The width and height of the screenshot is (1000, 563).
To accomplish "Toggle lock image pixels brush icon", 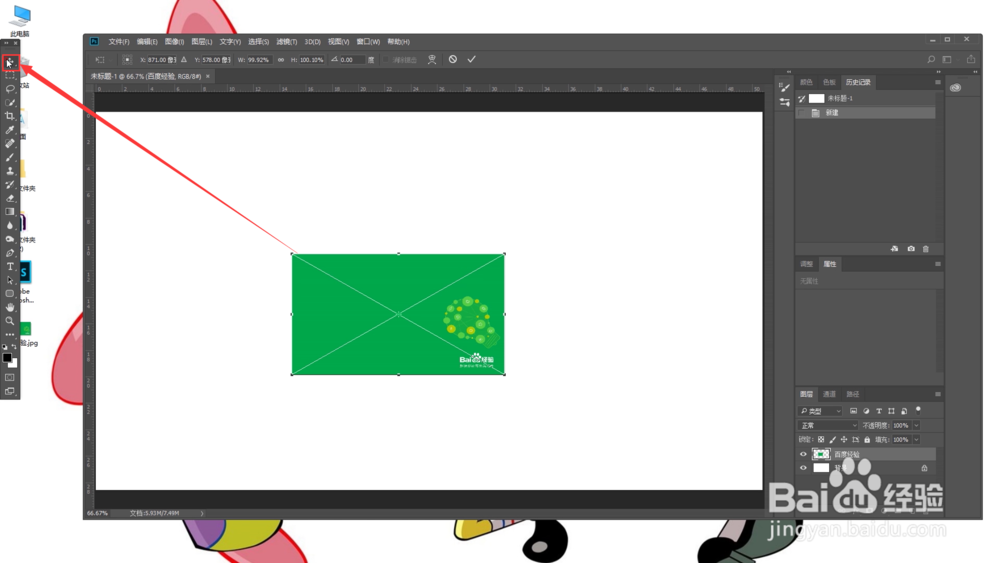I will (832, 439).
